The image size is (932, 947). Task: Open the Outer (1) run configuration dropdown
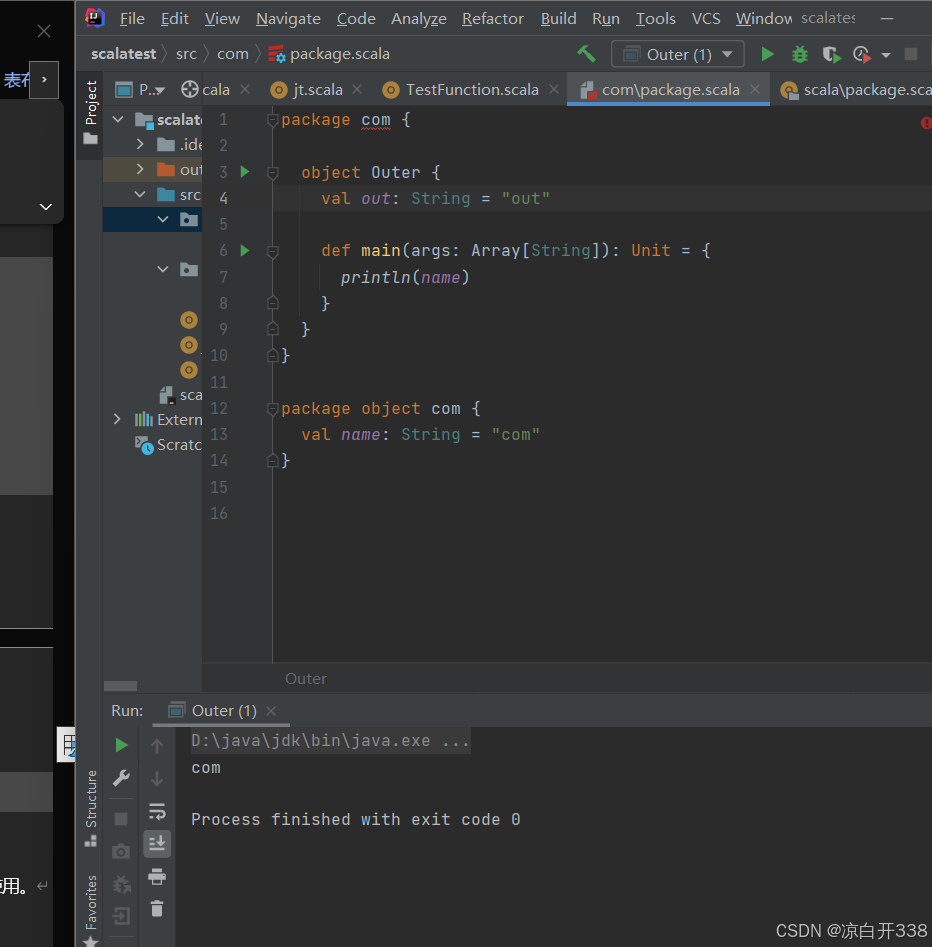tap(678, 54)
